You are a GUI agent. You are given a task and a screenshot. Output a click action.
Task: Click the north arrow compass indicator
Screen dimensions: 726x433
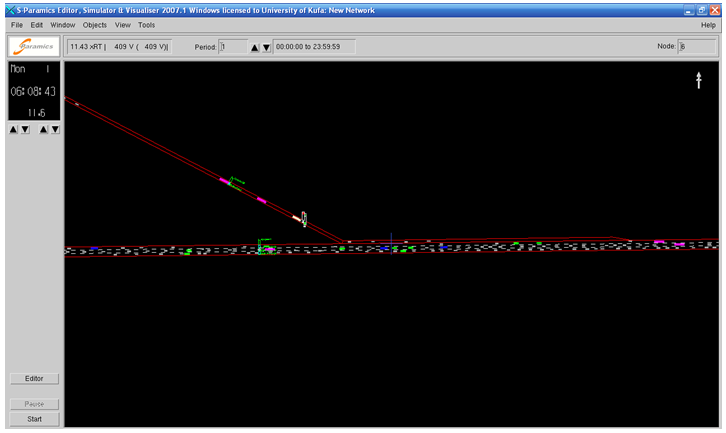[x=699, y=81]
